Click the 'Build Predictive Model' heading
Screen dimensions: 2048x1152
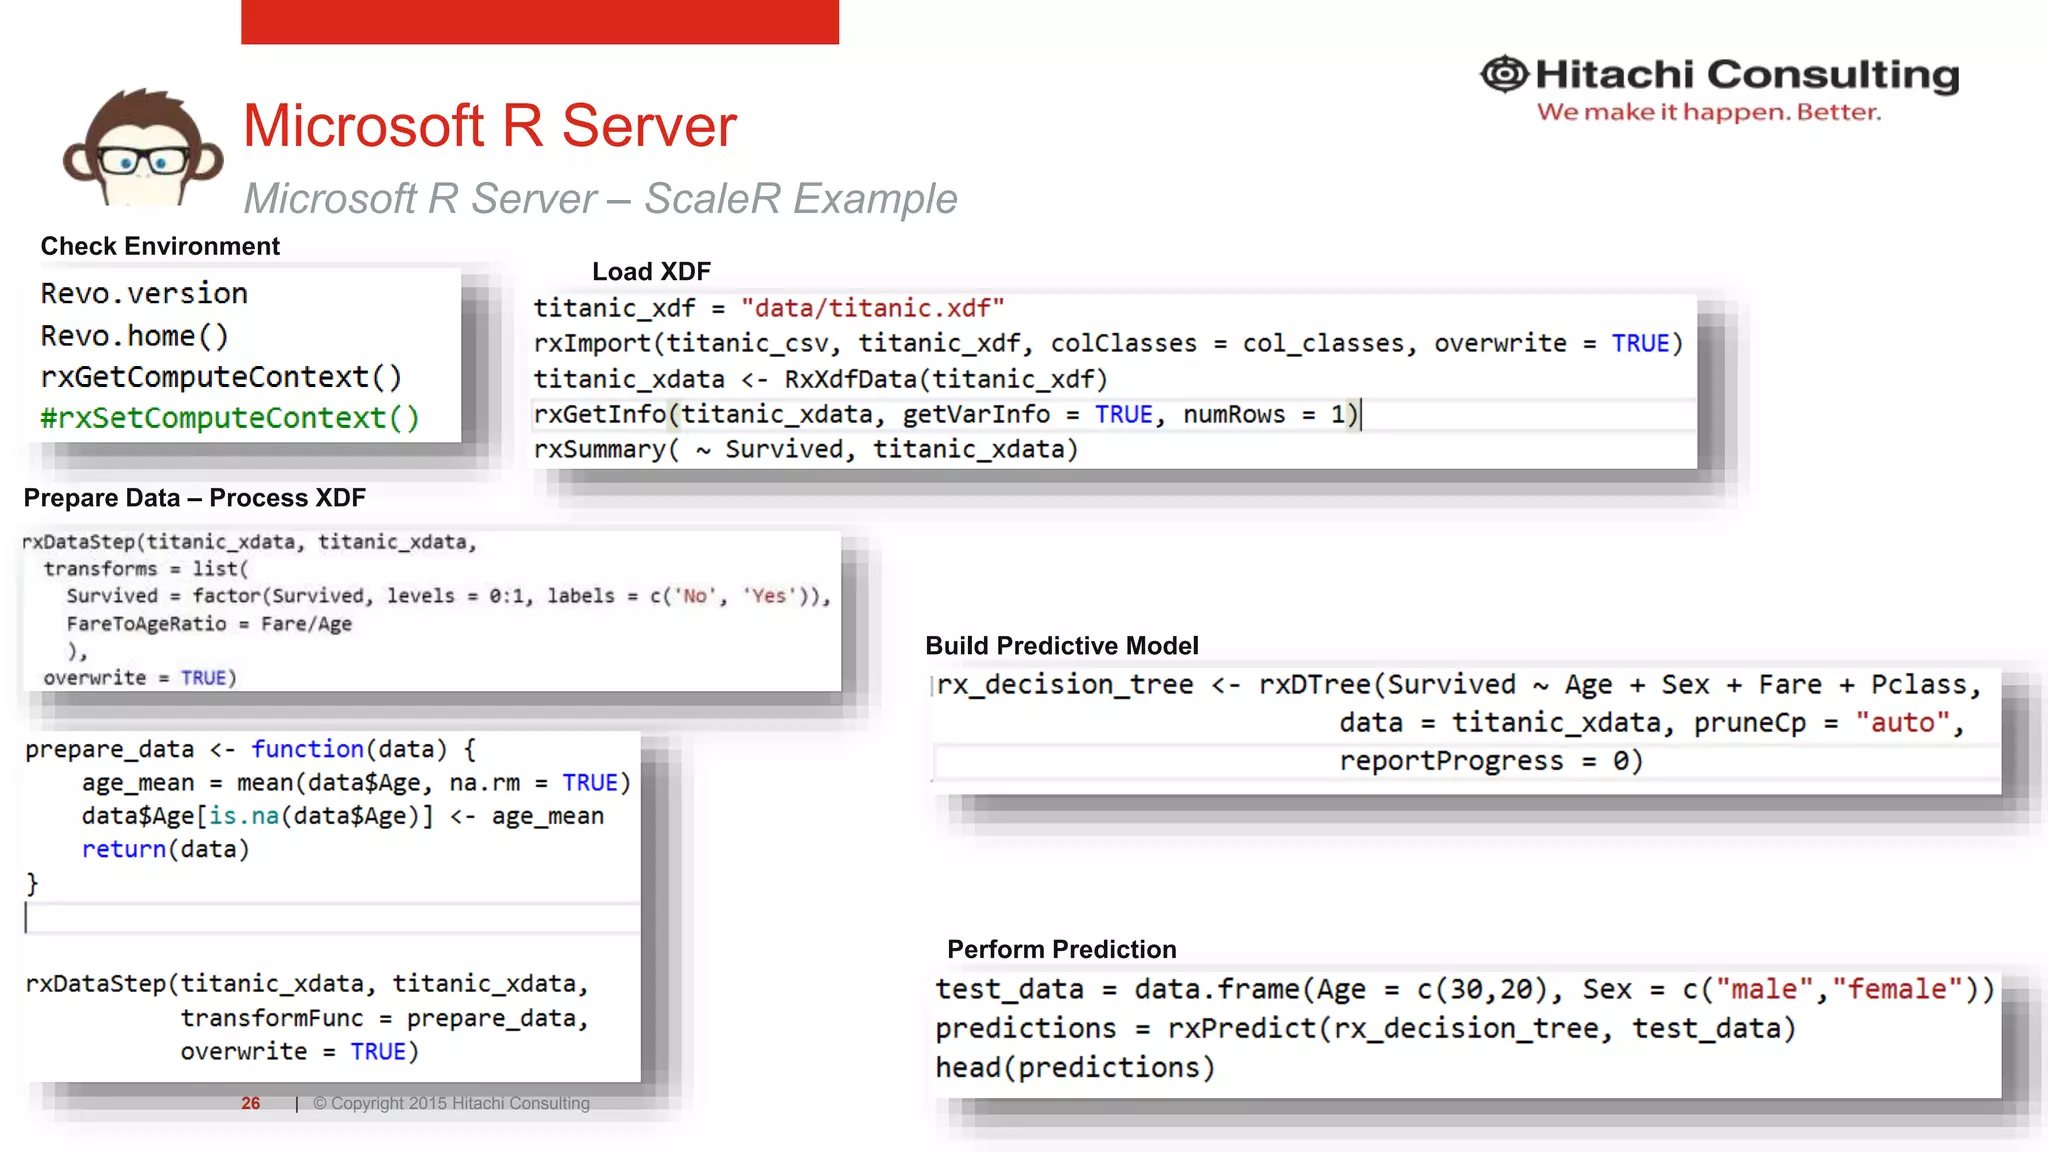[x=1062, y=646]
